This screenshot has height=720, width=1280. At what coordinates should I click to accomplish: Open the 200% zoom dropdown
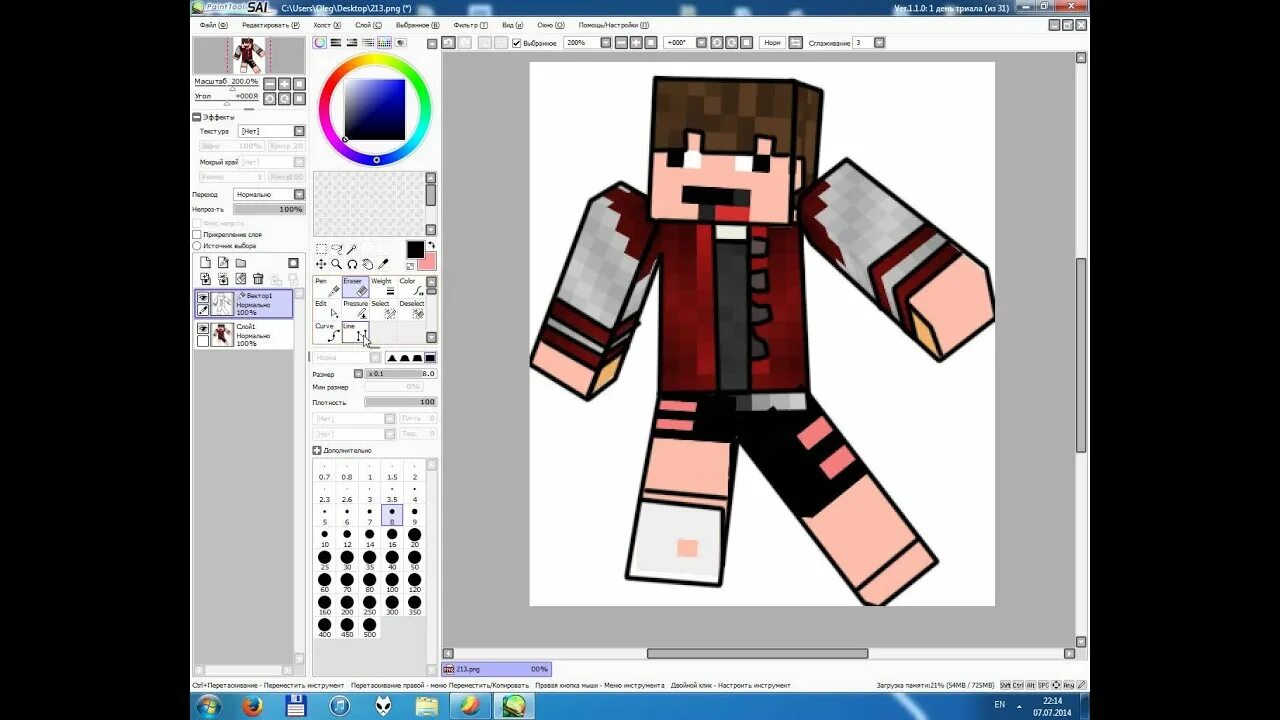tap(605, 43)
